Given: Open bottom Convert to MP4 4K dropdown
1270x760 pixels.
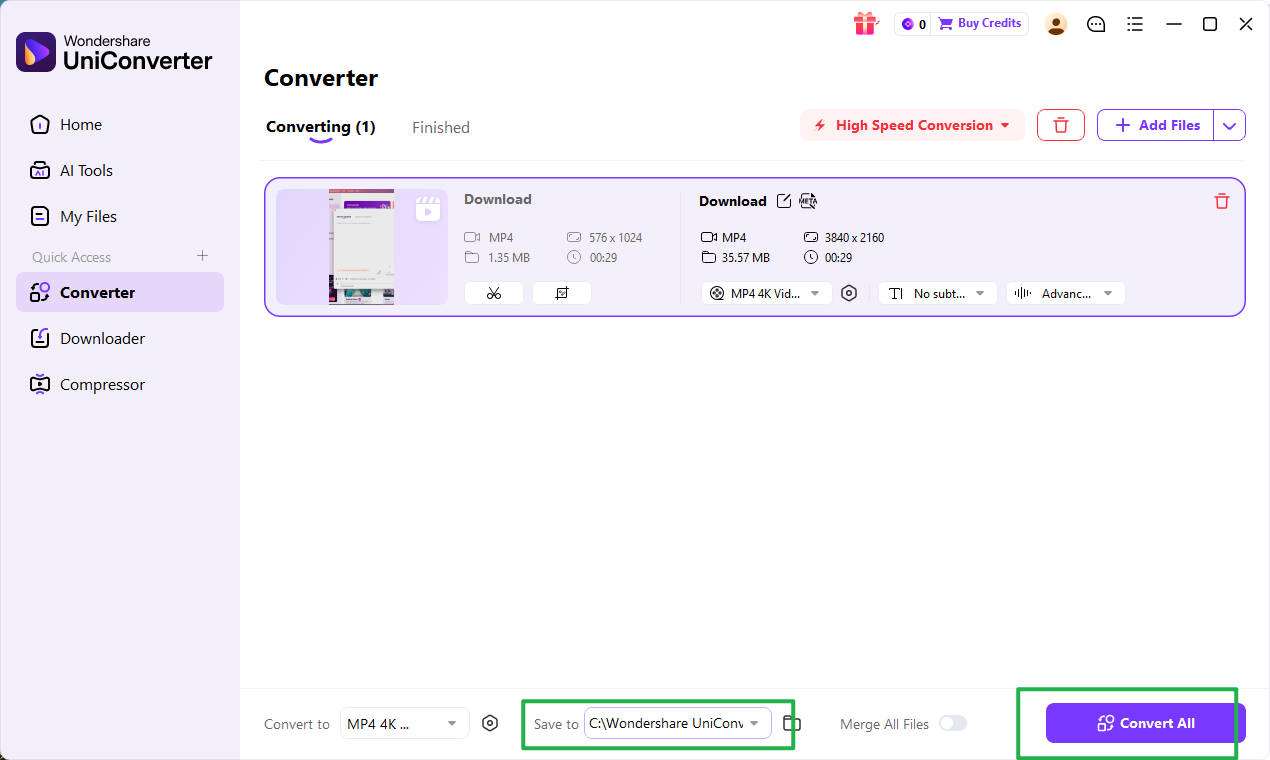Looking at the screenshot, I should (x=404, y=724).
